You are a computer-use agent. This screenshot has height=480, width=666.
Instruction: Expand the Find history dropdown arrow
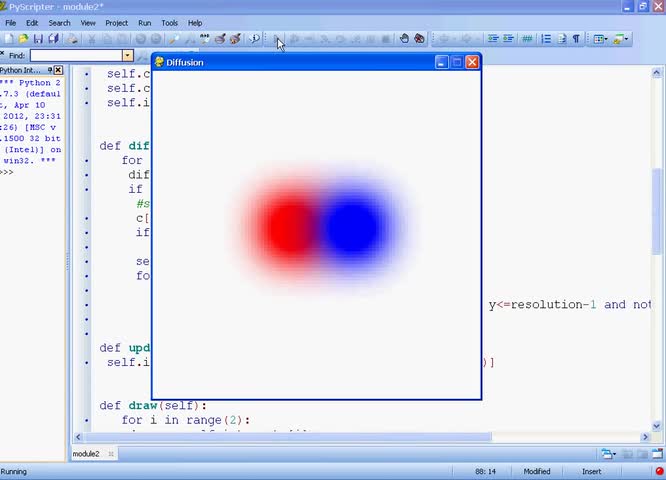tap(128, 56)
